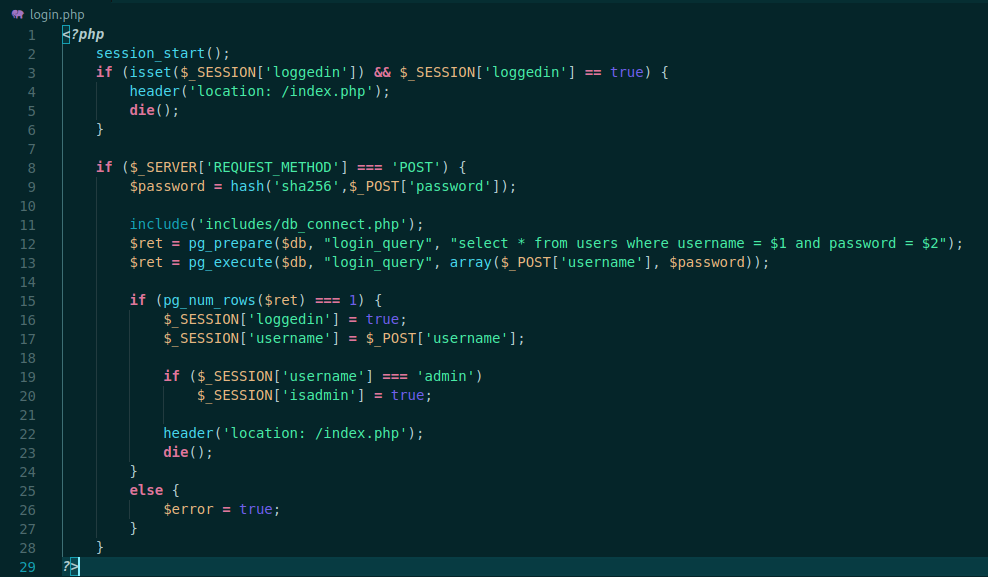Screen dimensions: 988x577
Task: Click the number 1 after === on line 15
Action: tap(353, 300)
